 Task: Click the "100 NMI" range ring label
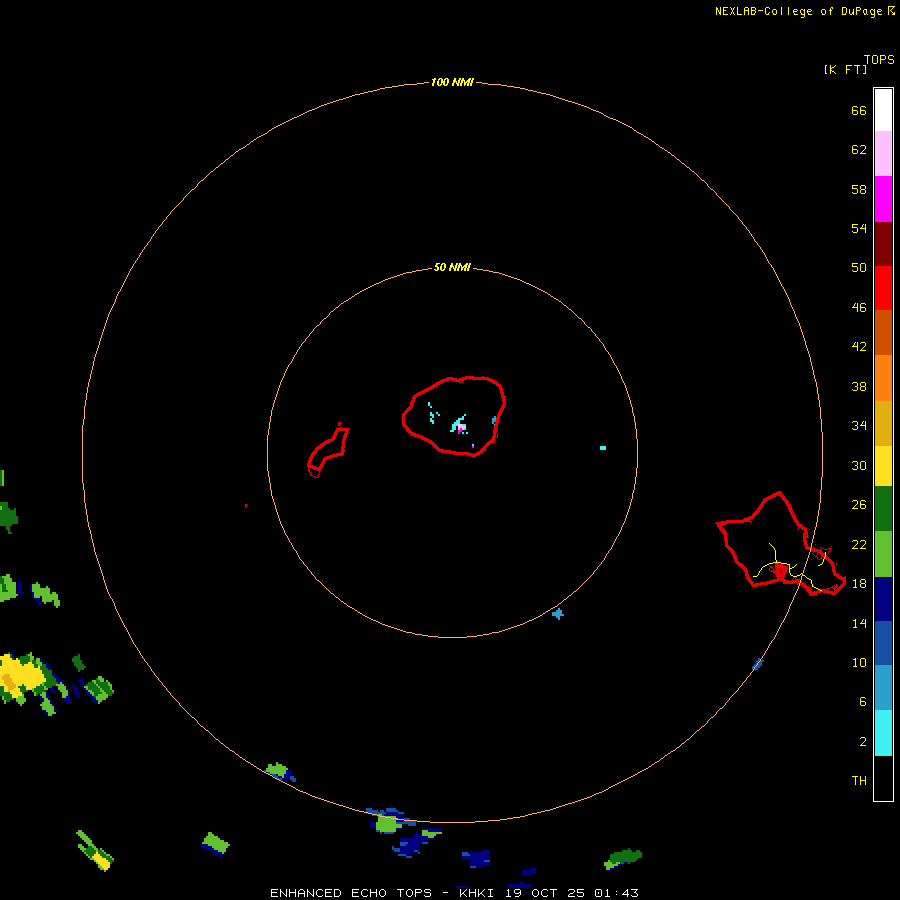(452, 82)
